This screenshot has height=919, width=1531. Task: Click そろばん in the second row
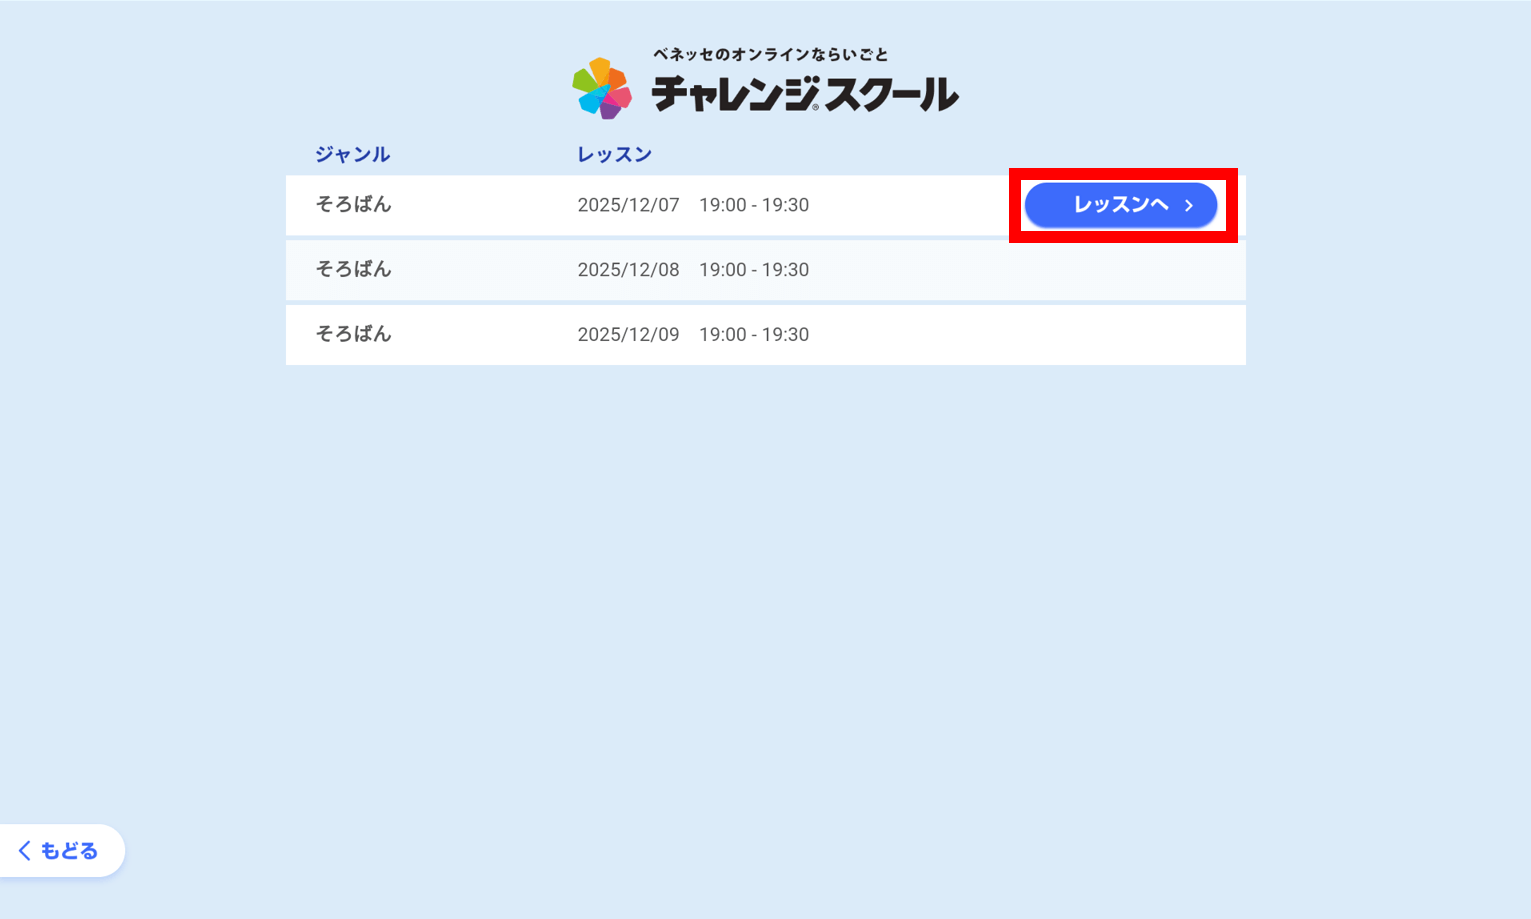coord(354,269)
